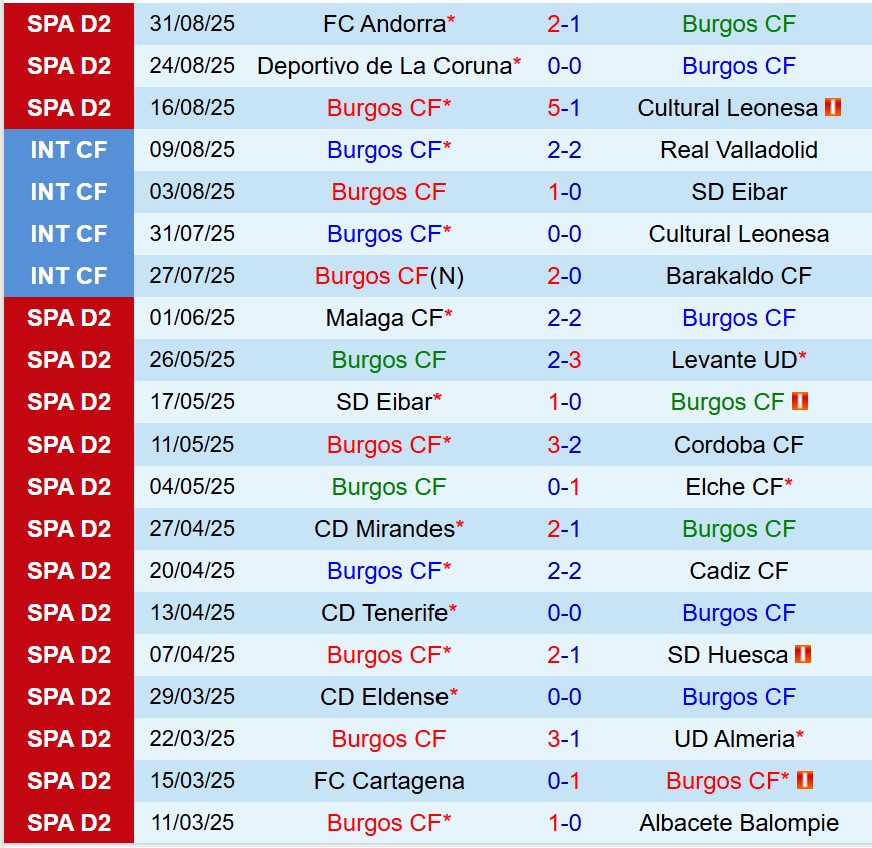Open the FC Andorra team page
This screenshot has height=848, width=872.
coord(384,24)
